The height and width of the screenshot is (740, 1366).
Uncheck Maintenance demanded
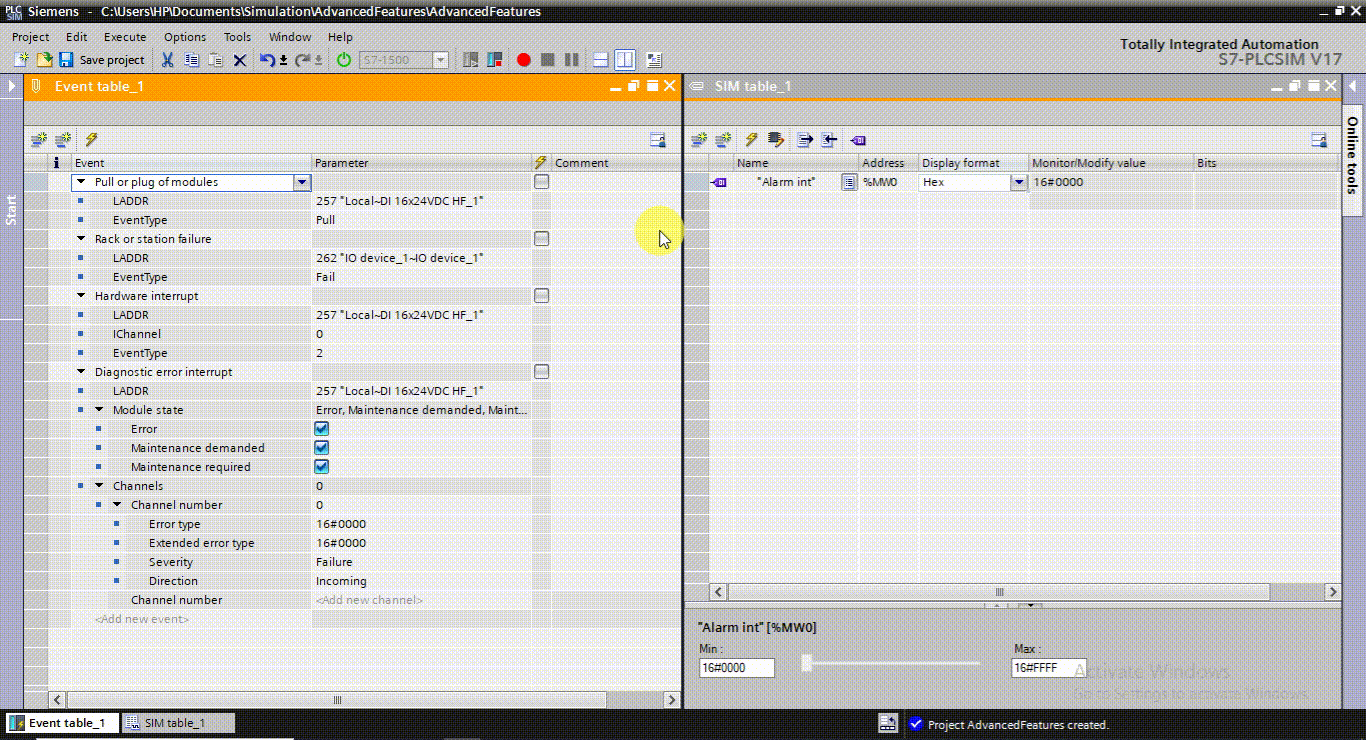(x=321, y=447)
